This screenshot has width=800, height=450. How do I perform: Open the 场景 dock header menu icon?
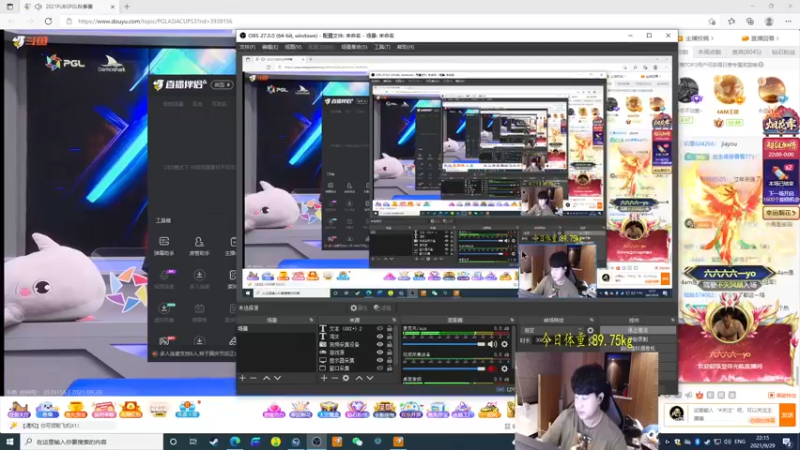(x=311, y=320)
